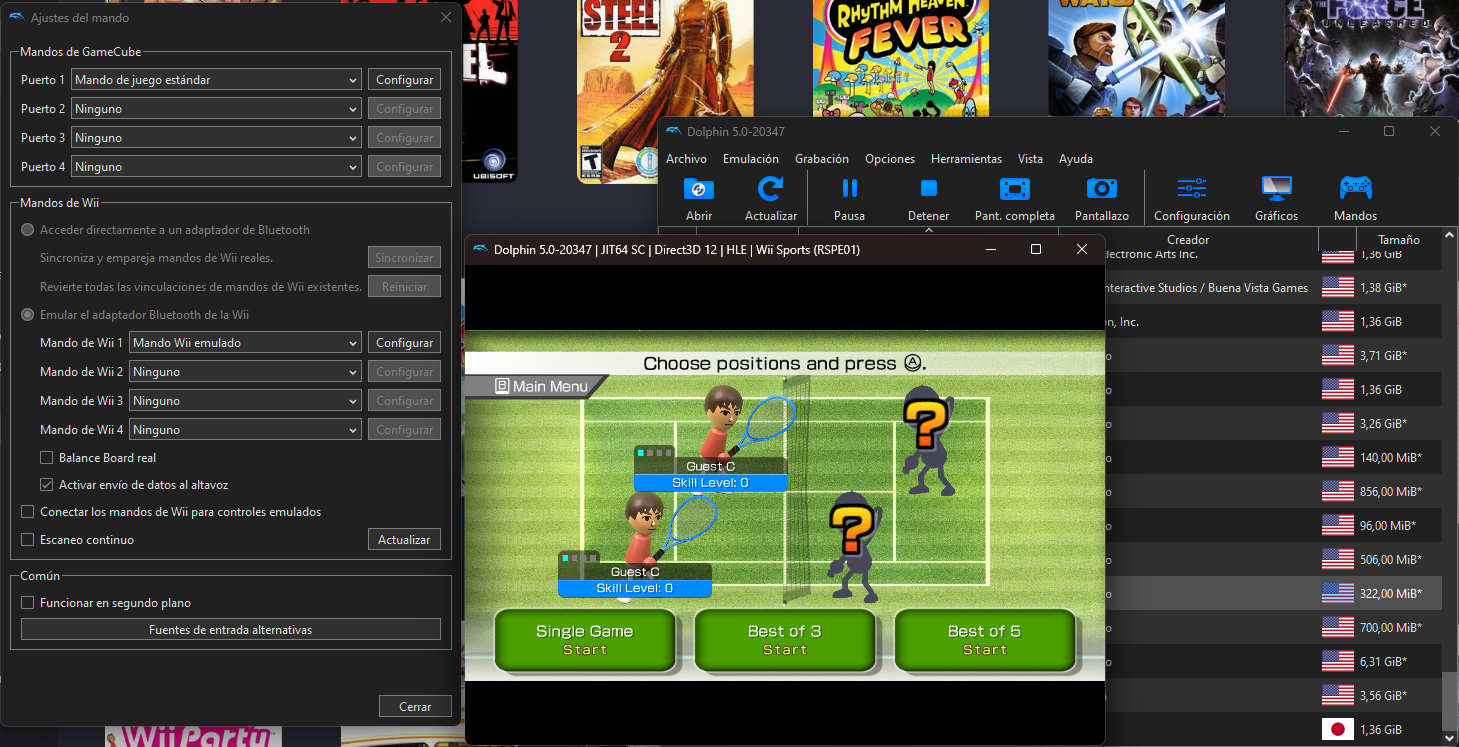The image size is (1459, 747).
Task: Select Acceder directamente a un adaptador de Bluetooth
Action: pyautogui.click(x=27, y=230)
